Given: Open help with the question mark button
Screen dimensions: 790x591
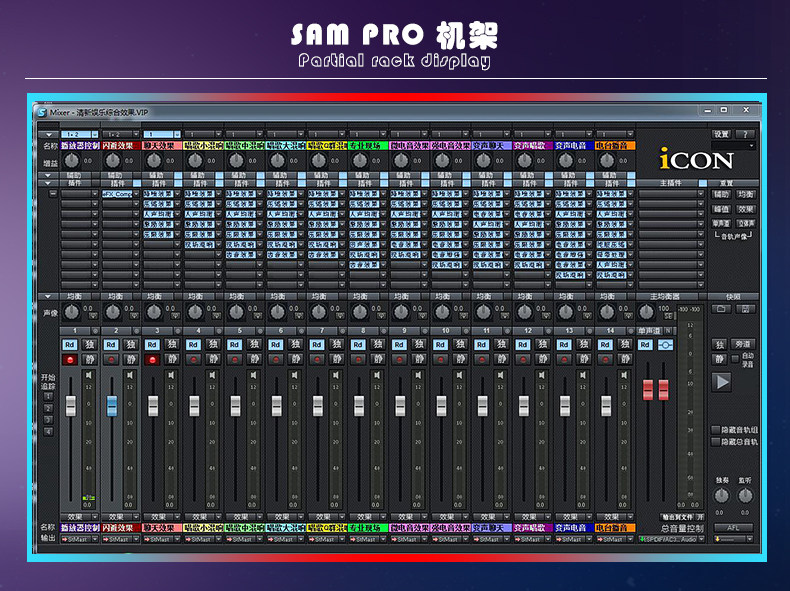Looking at the screenshot, I should [x=745, y=134].
